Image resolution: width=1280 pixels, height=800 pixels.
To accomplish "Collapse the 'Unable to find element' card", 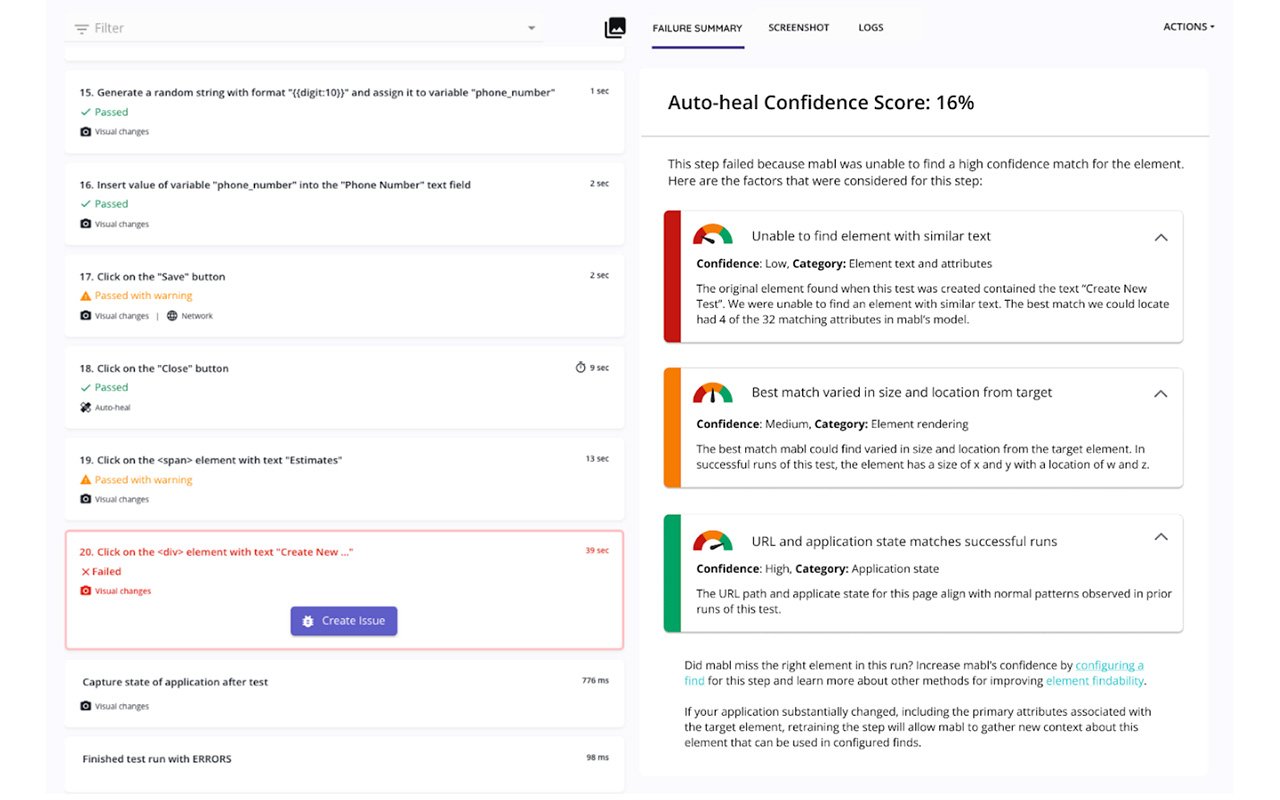I will pos(1160,237).
